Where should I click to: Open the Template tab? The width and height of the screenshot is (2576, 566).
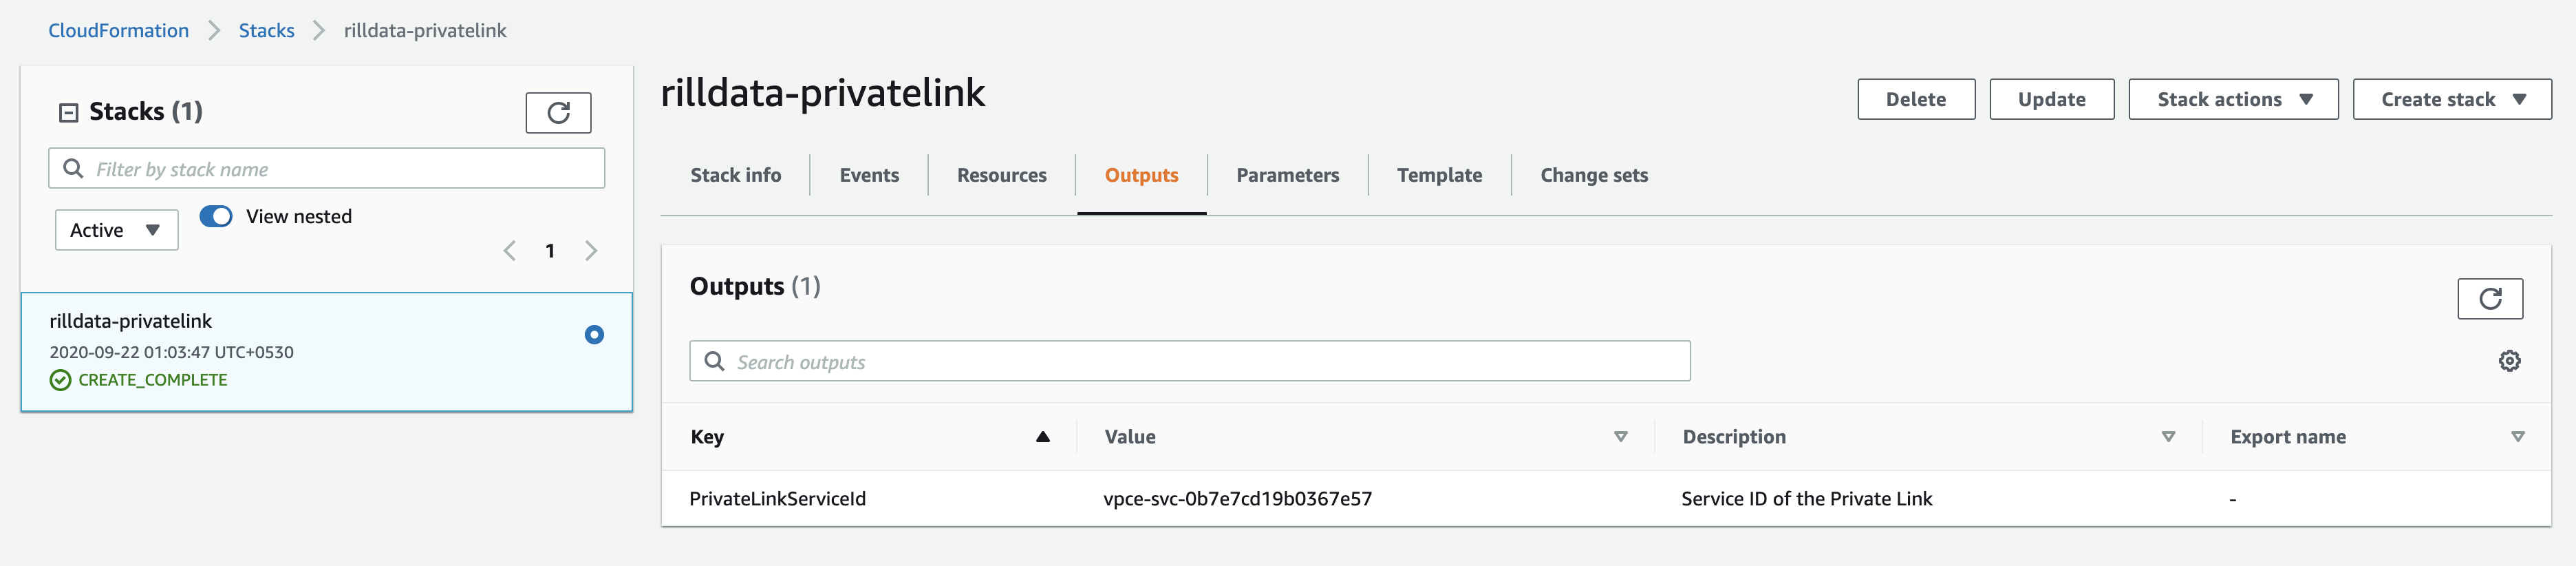coord(1439,175)
